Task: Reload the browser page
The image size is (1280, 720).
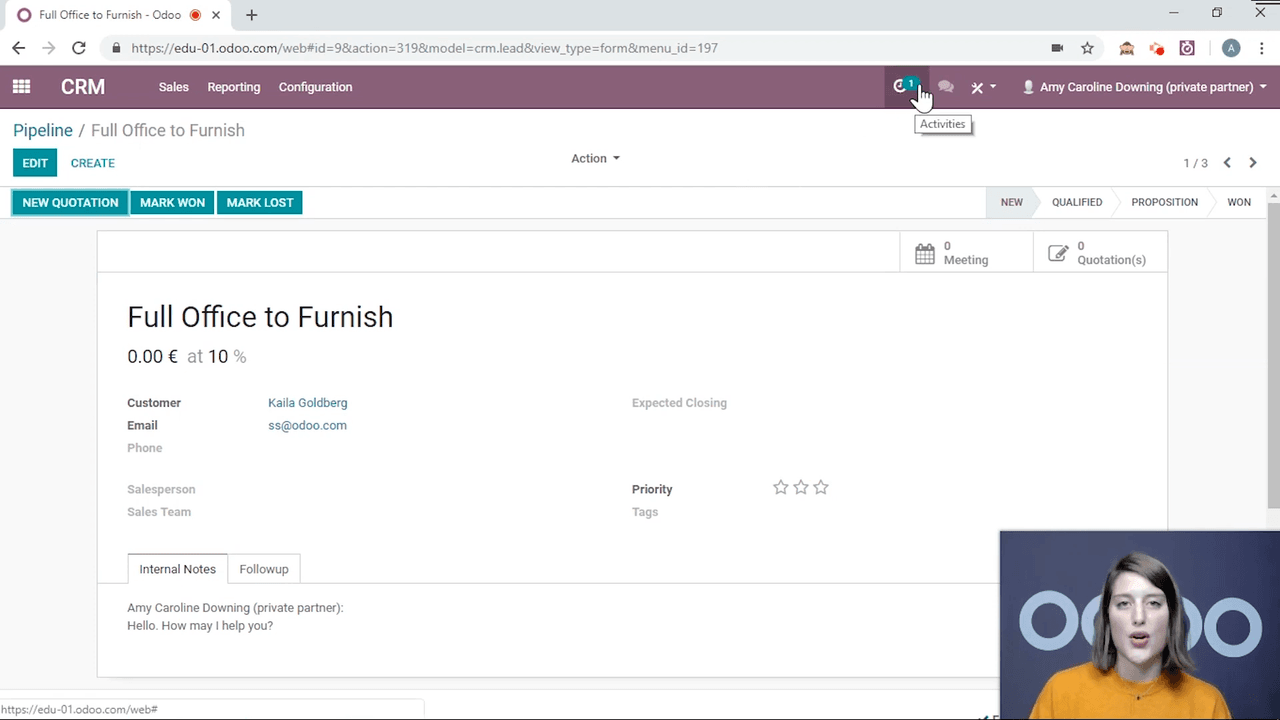Action: pyautogui.click(x=78, y=48)
